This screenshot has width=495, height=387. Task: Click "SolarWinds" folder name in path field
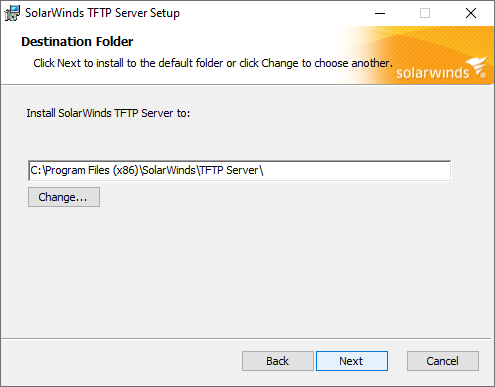[x=169, y=170]
